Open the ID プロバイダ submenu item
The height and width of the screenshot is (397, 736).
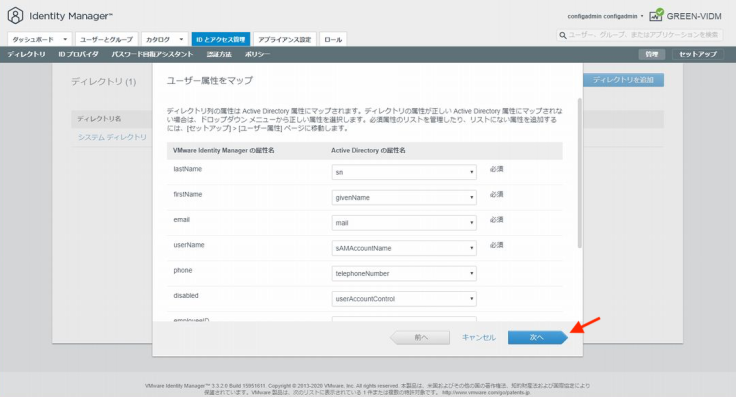(x=78, y=54)
